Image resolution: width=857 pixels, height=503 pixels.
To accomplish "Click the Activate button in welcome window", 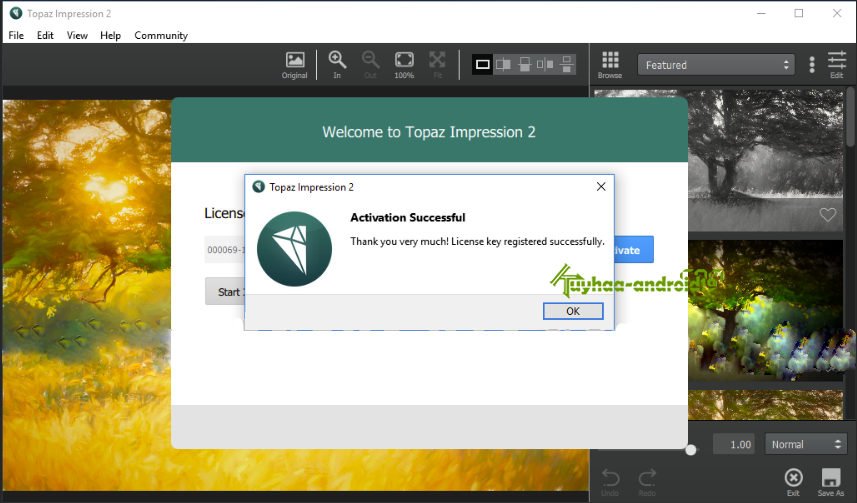I will tap(633, 250).
